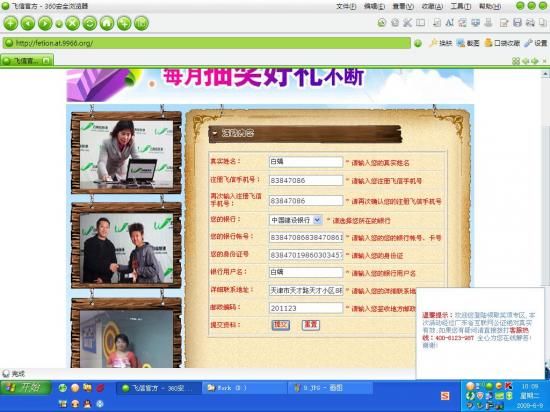The width and height of the screenshot is (550, 412).
Task: Open the 收藏(A) menu
Action: tap(432, 6)
